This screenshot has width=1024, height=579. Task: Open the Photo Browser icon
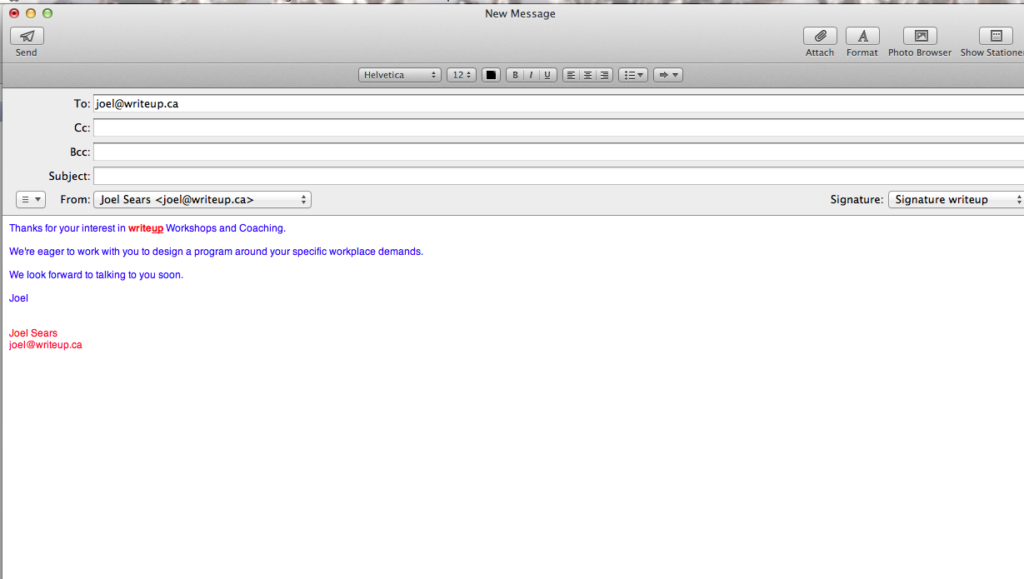coord(920,36)
